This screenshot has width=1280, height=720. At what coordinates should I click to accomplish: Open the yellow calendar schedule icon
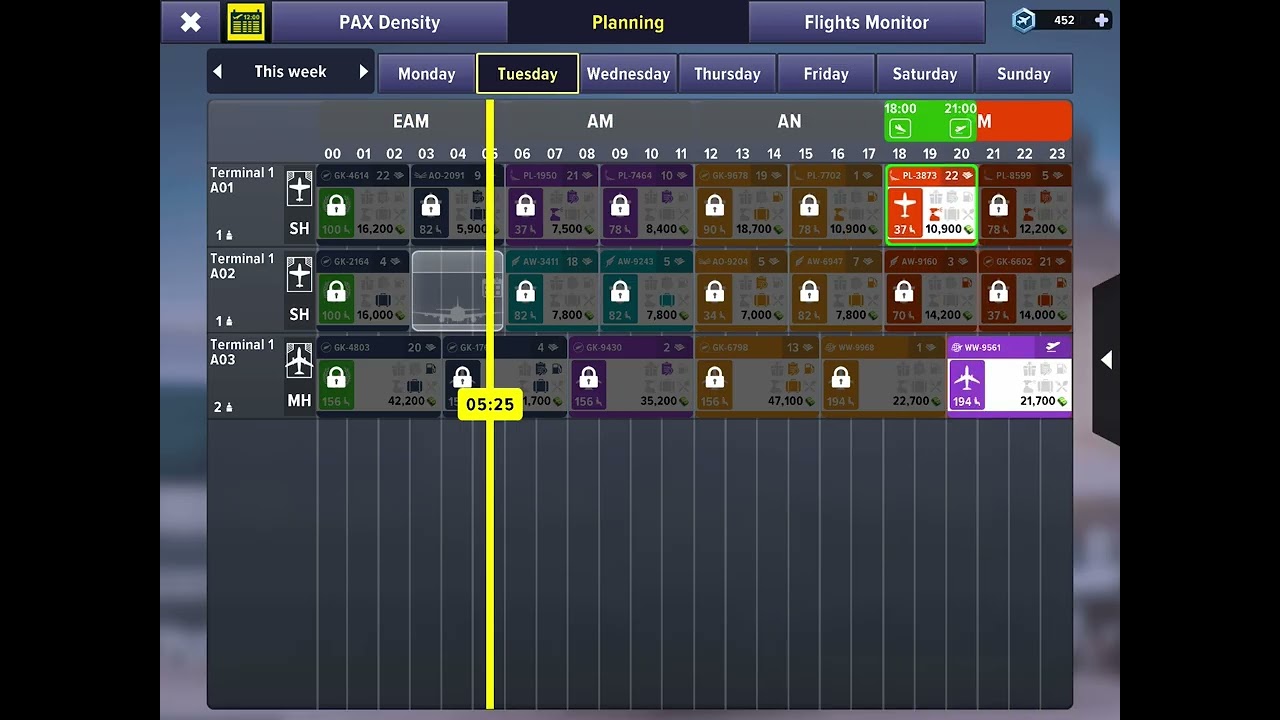click(x=246, y=22)
